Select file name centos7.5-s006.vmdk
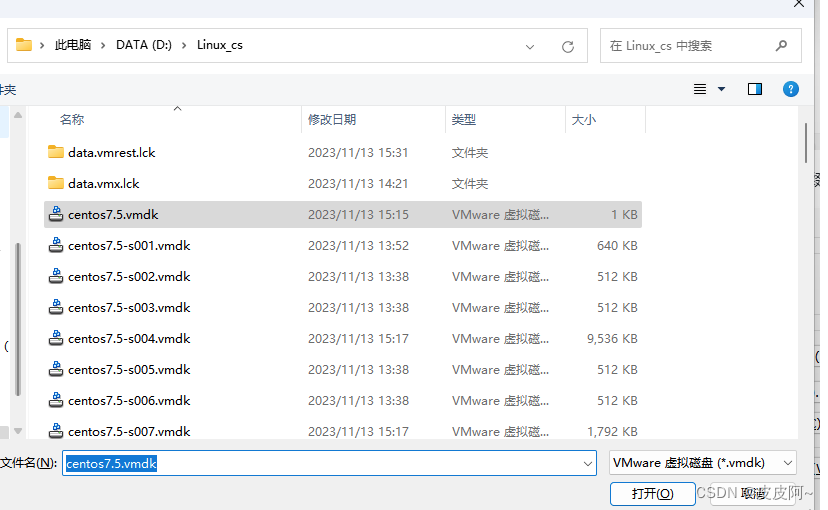Image resolution: width=828 pixels, height=510 pixels. [129, 401]
